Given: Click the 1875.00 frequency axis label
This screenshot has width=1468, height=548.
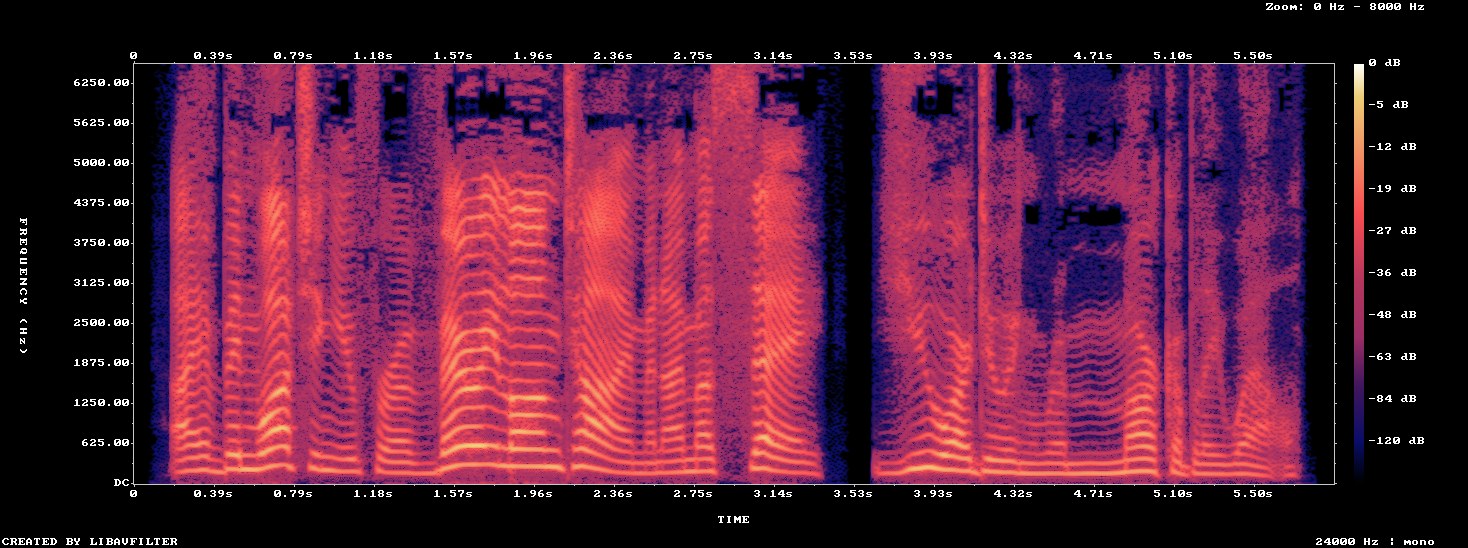Looking at the screenshot, I should [x=100, y=363].
